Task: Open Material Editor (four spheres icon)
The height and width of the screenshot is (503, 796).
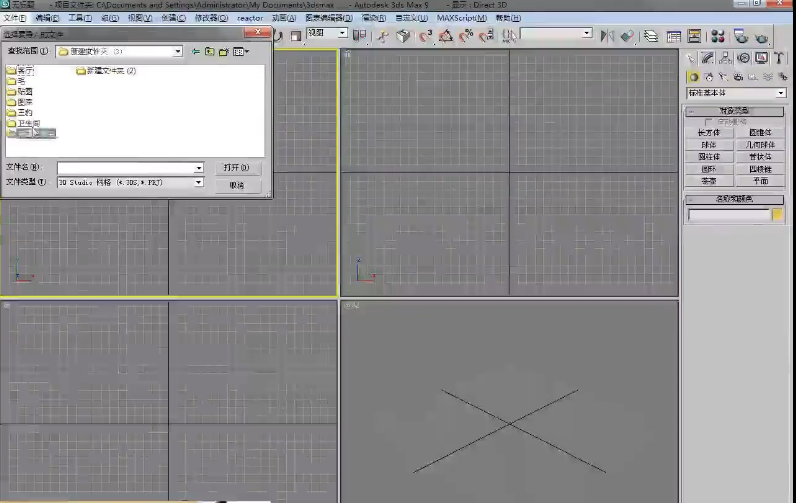Action: click(x=718, y=36)
